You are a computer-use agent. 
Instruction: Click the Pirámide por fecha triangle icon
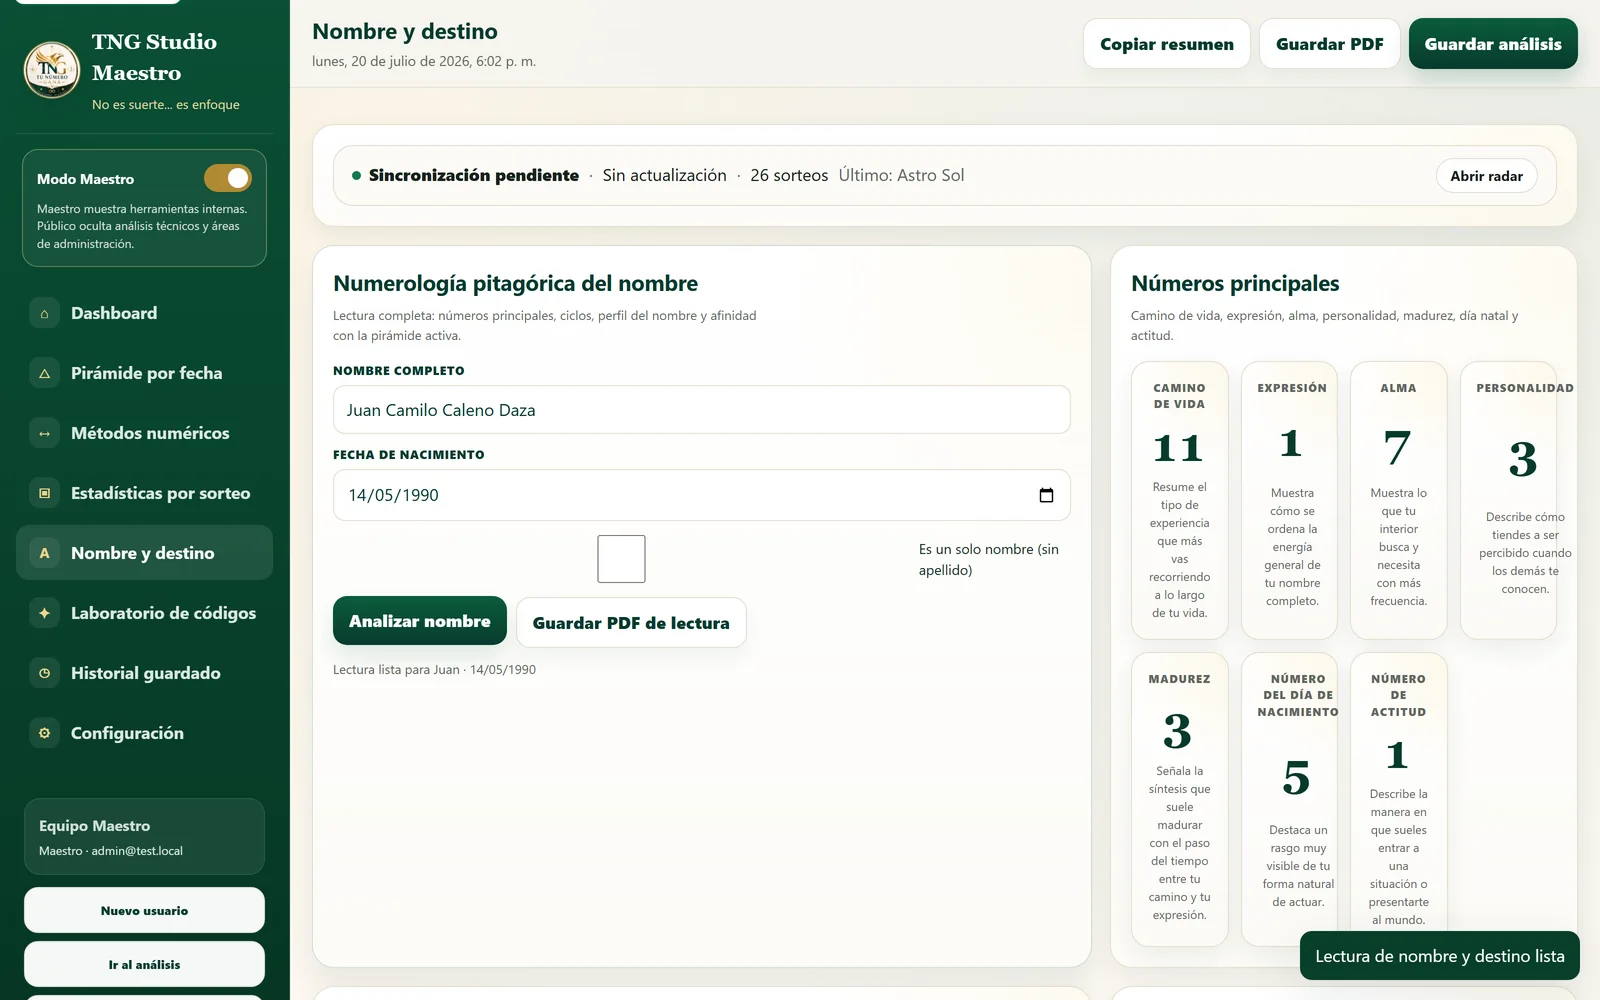pyautogui.click(x=44, y=373)
